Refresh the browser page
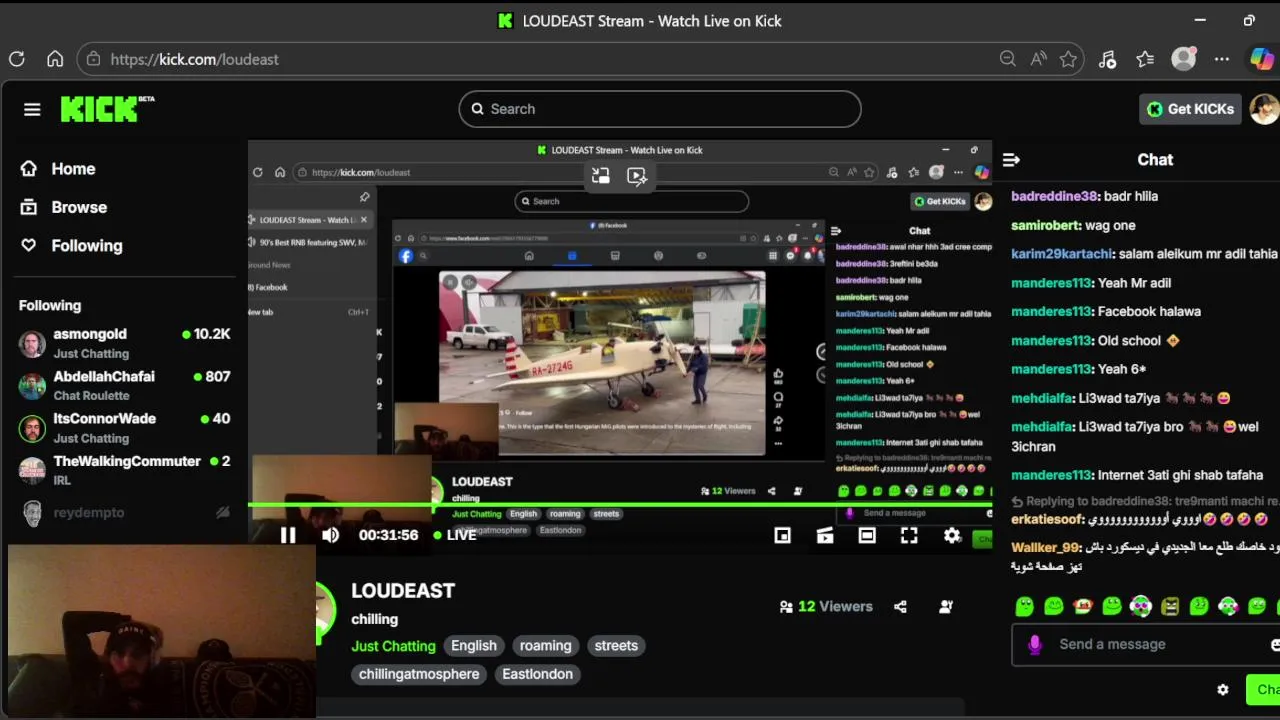1280x720 pixels. point(17,59)
